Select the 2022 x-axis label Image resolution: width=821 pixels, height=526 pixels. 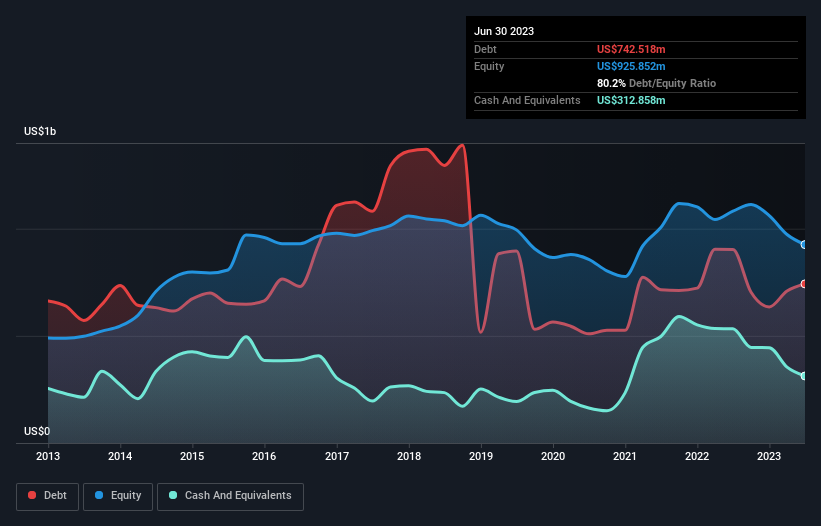(x=697, y=456)
